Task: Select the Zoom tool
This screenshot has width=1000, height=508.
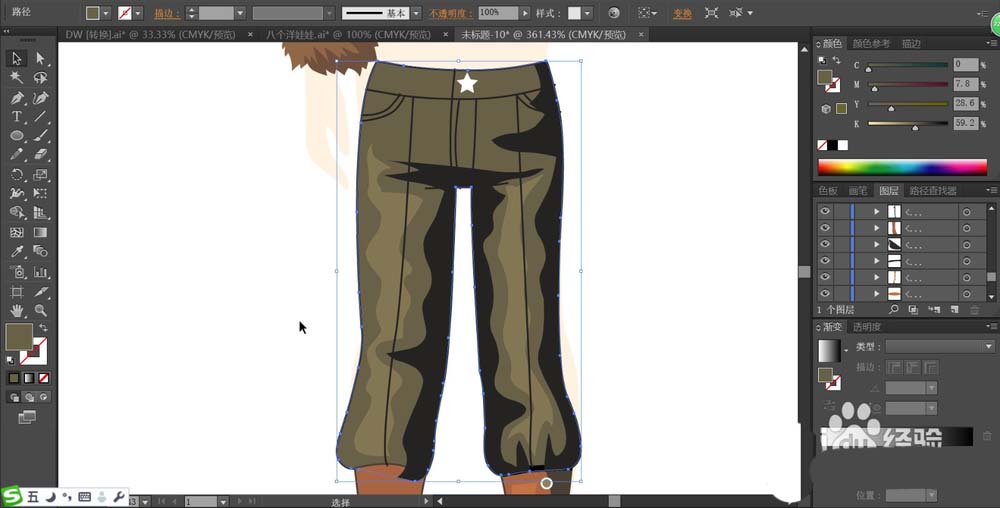Action: [41, 311]
